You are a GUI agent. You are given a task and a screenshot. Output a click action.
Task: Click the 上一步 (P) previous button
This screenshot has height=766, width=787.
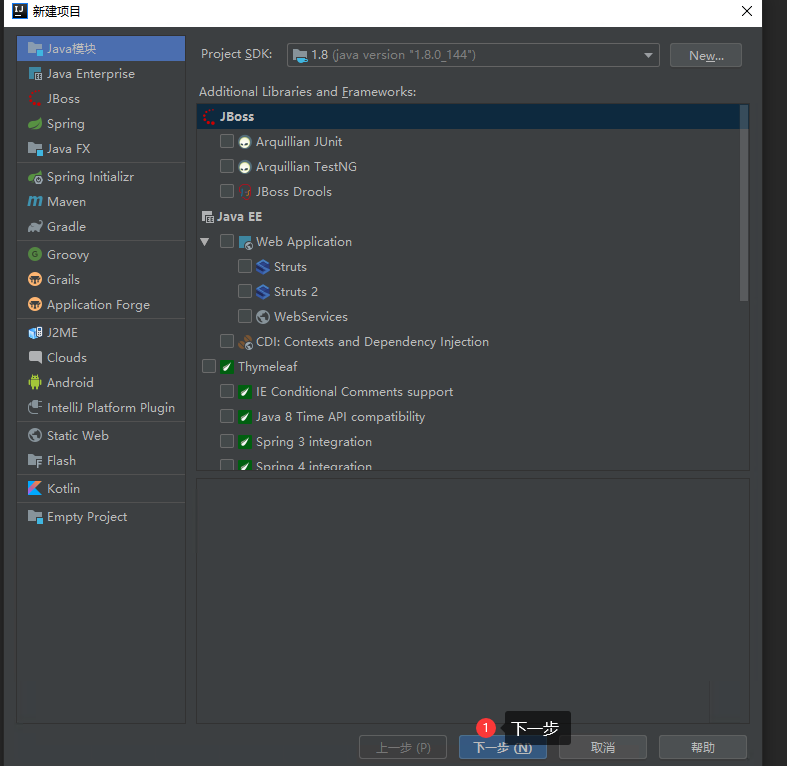[403, 747]
